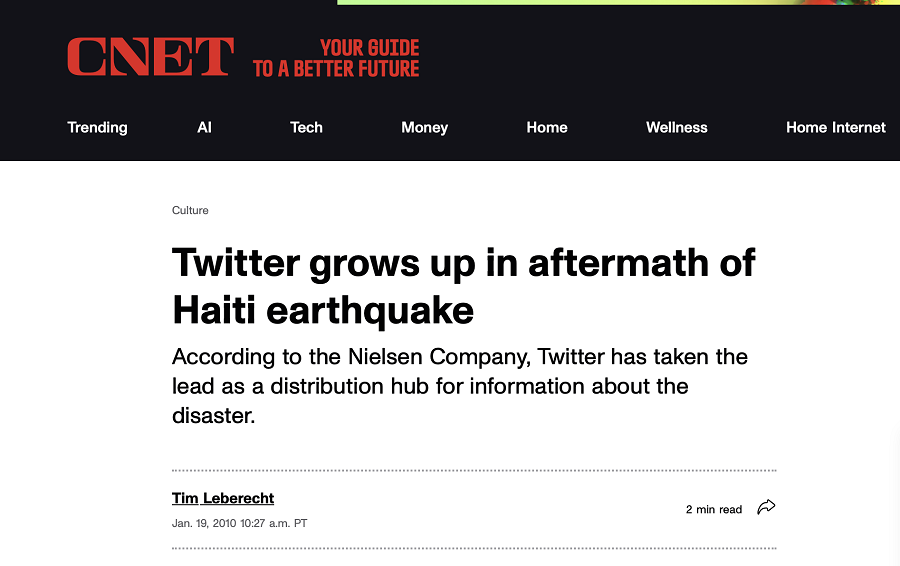Click the dotted divider above the author name

tap(474, 470)
